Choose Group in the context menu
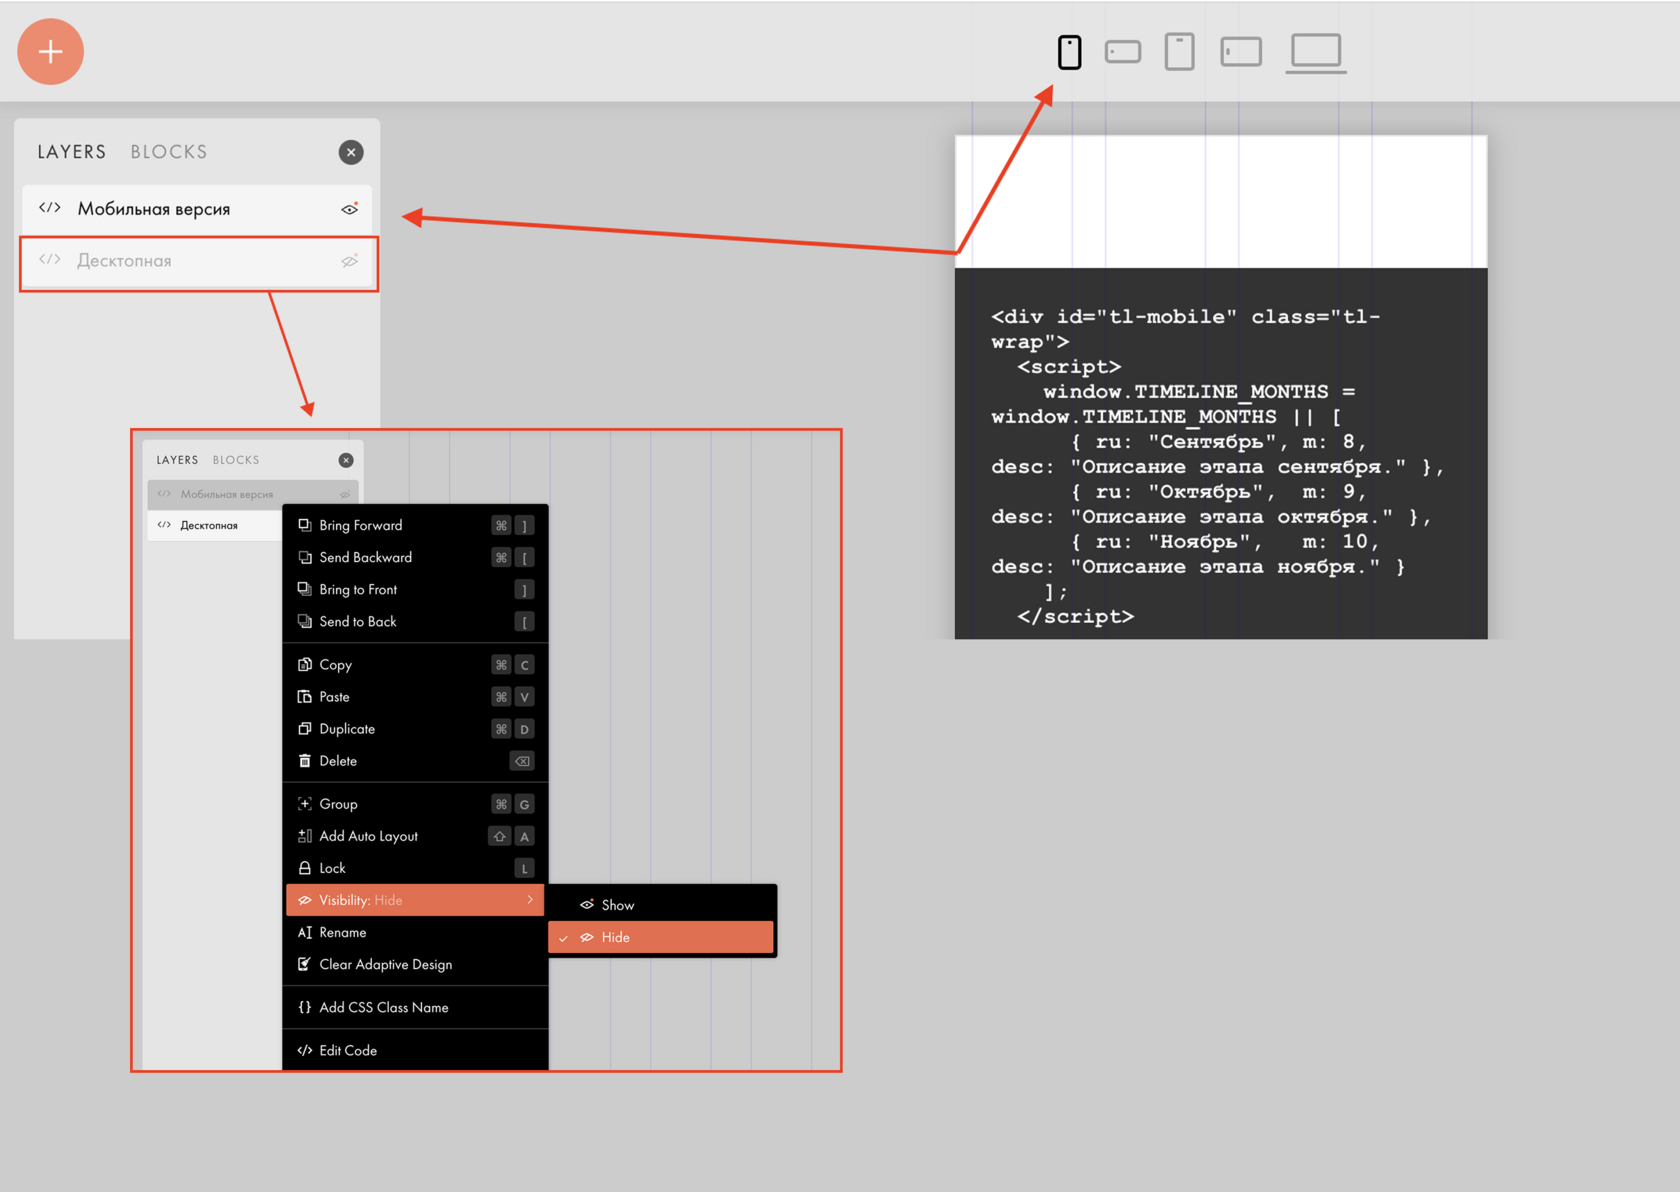 [x=415, y=804]
